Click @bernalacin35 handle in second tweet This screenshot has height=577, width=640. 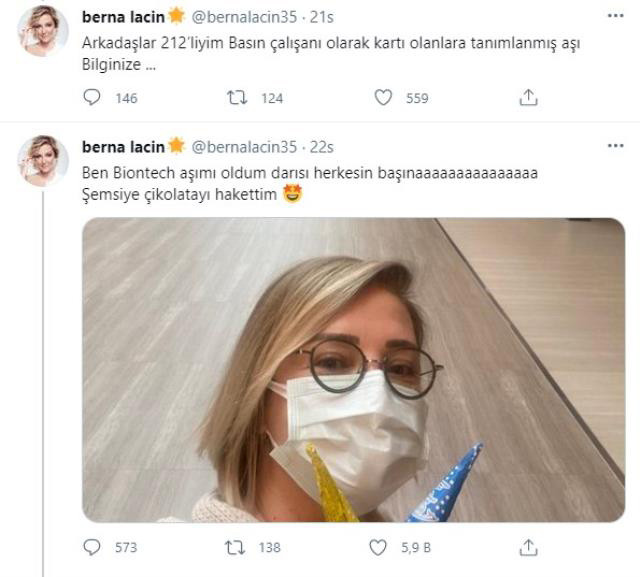click(246, 147)
